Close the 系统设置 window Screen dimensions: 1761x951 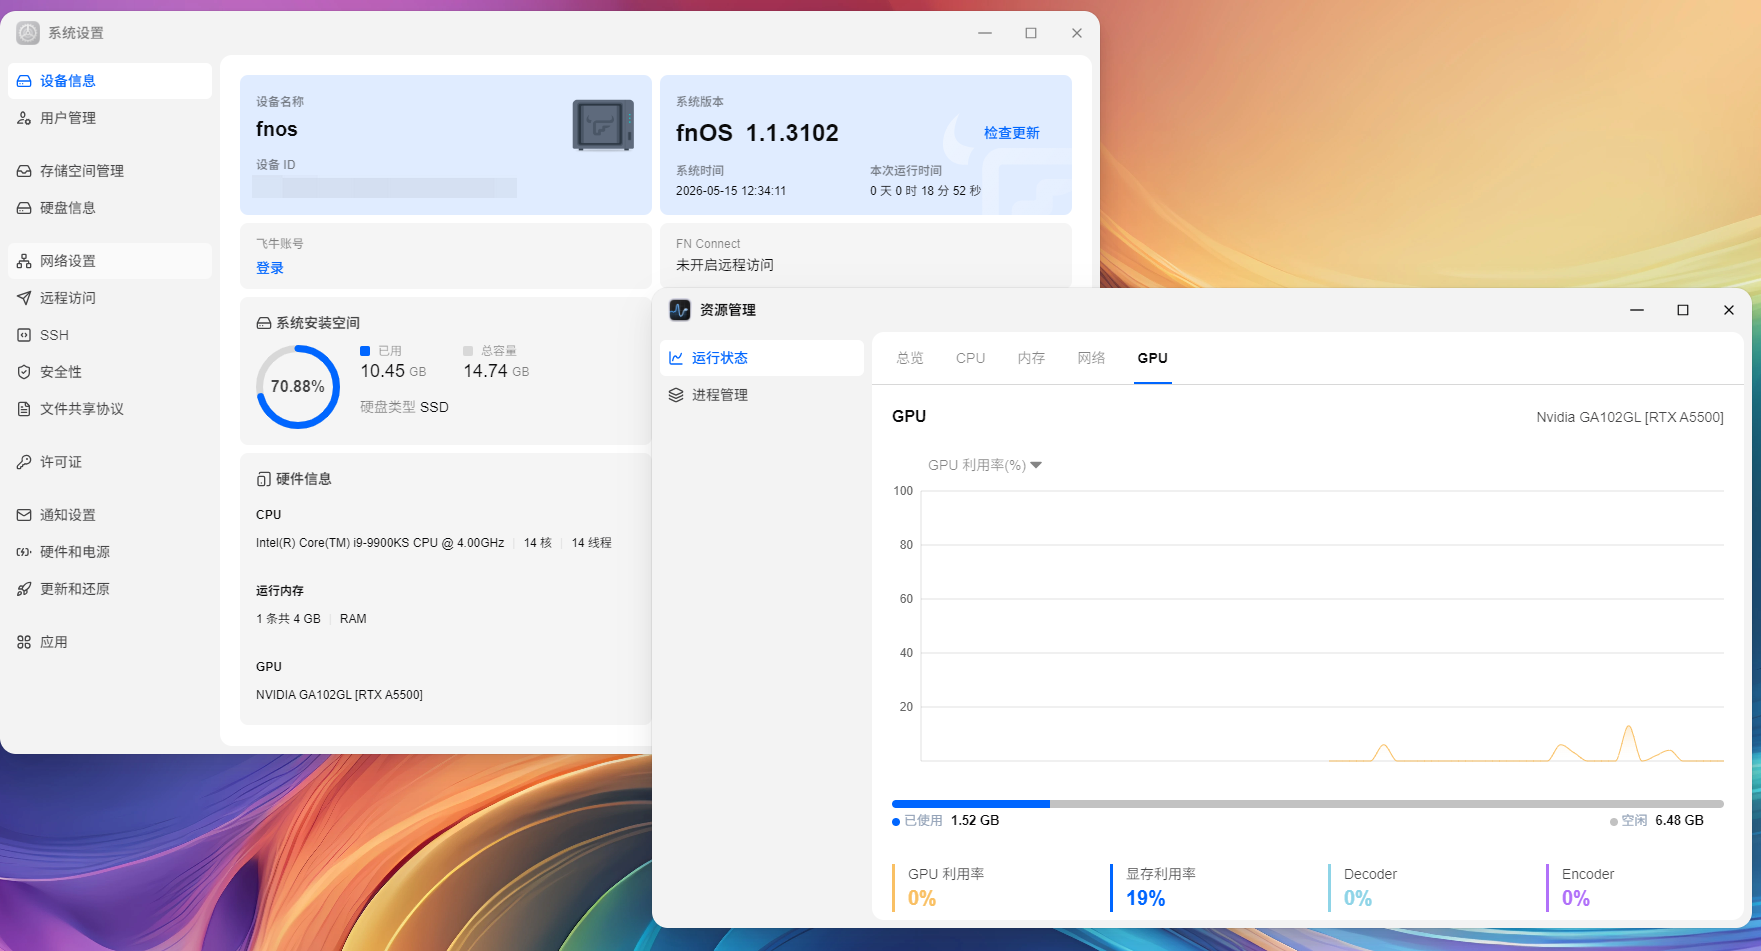pos(1077,33)
